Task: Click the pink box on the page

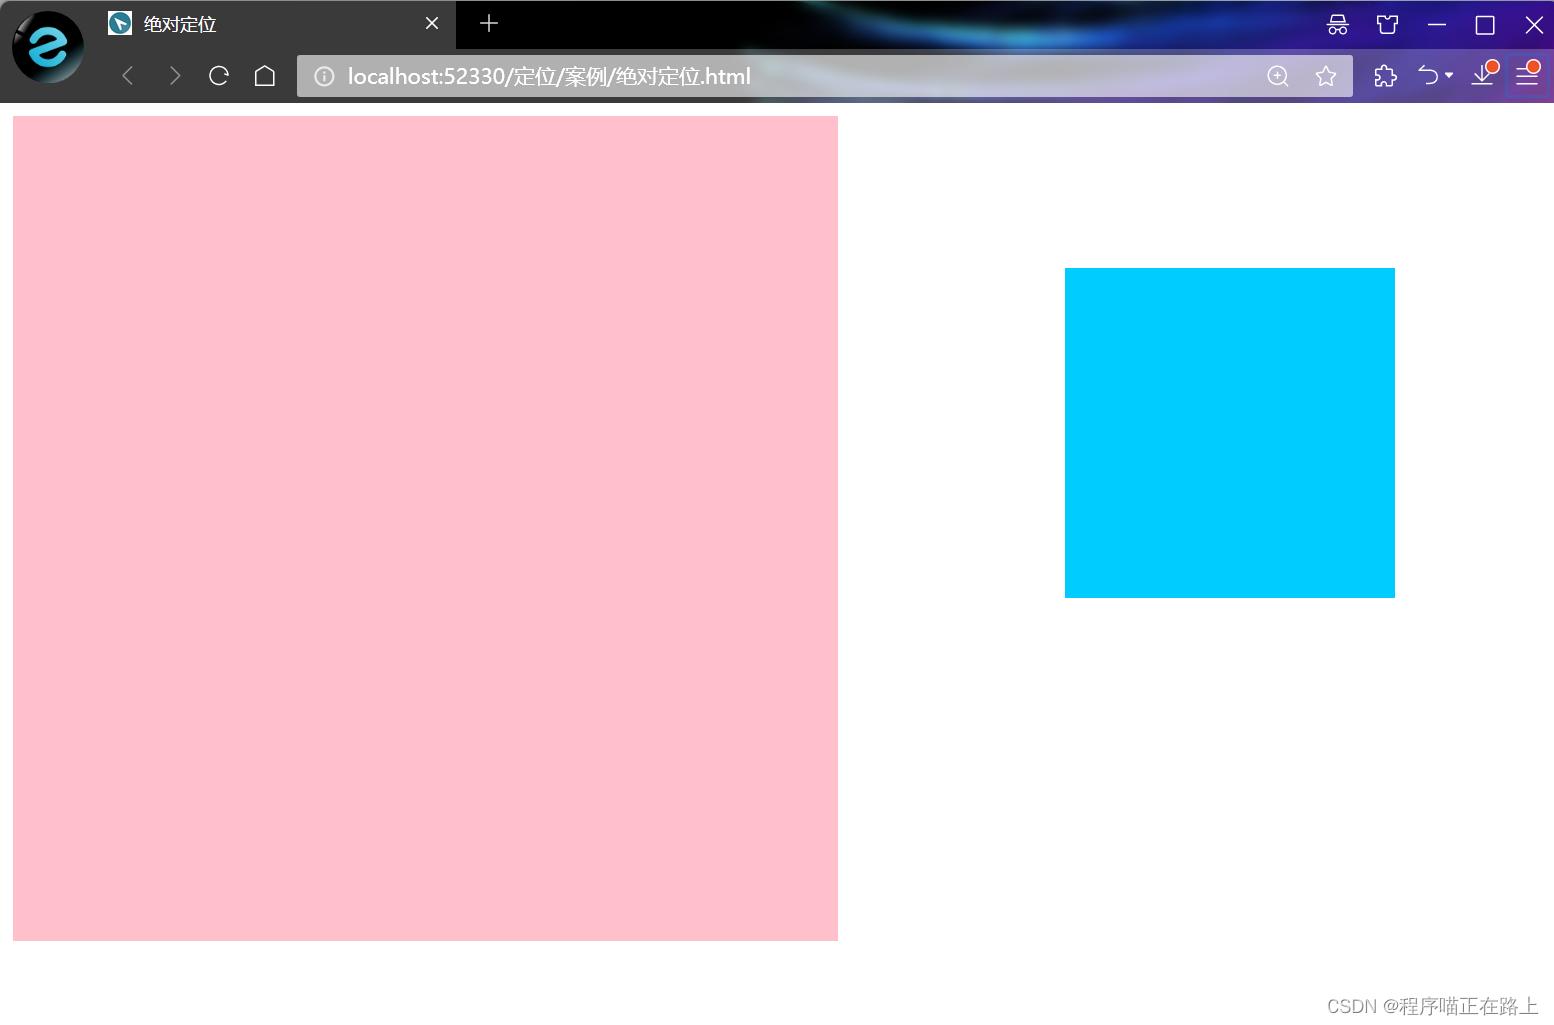Action: click(x=425, y=528)
